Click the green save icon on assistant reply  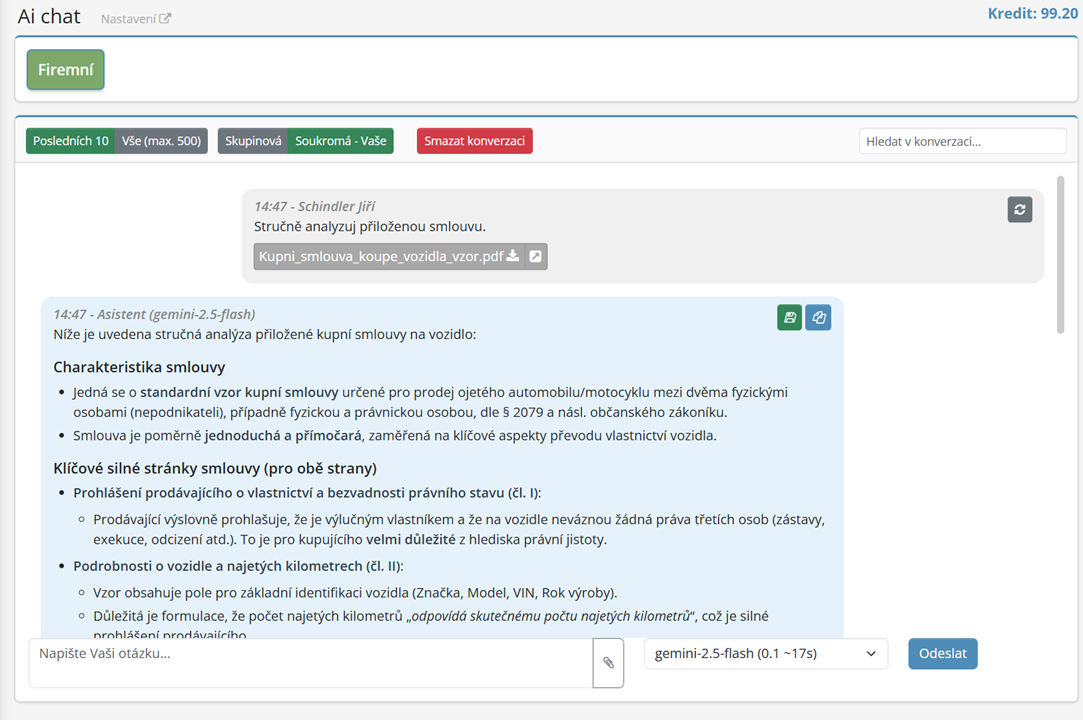click(789, 317)
